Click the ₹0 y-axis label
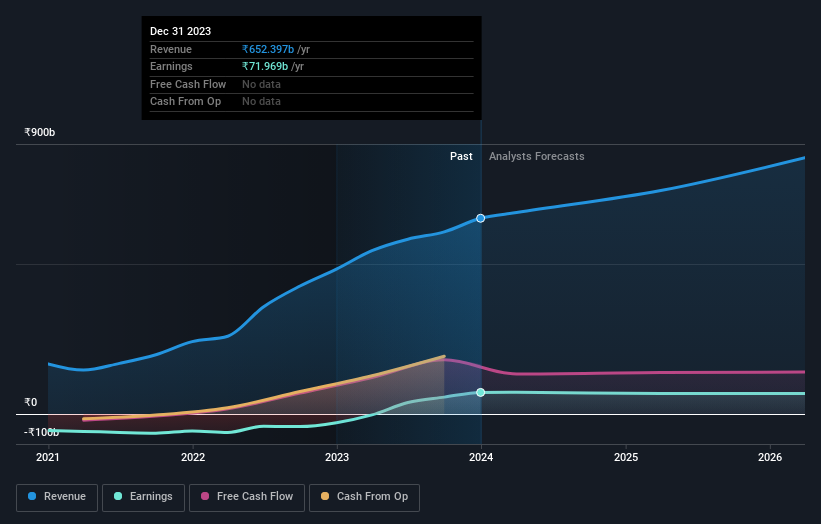 (x=31, y=402)
